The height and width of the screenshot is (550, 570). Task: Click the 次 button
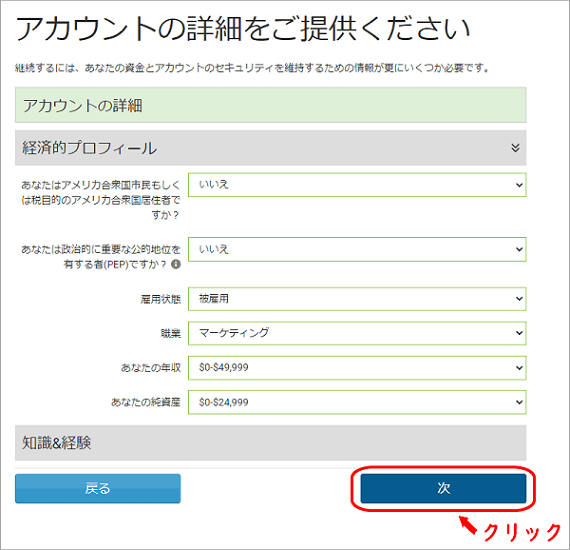[x=443, y=488]
